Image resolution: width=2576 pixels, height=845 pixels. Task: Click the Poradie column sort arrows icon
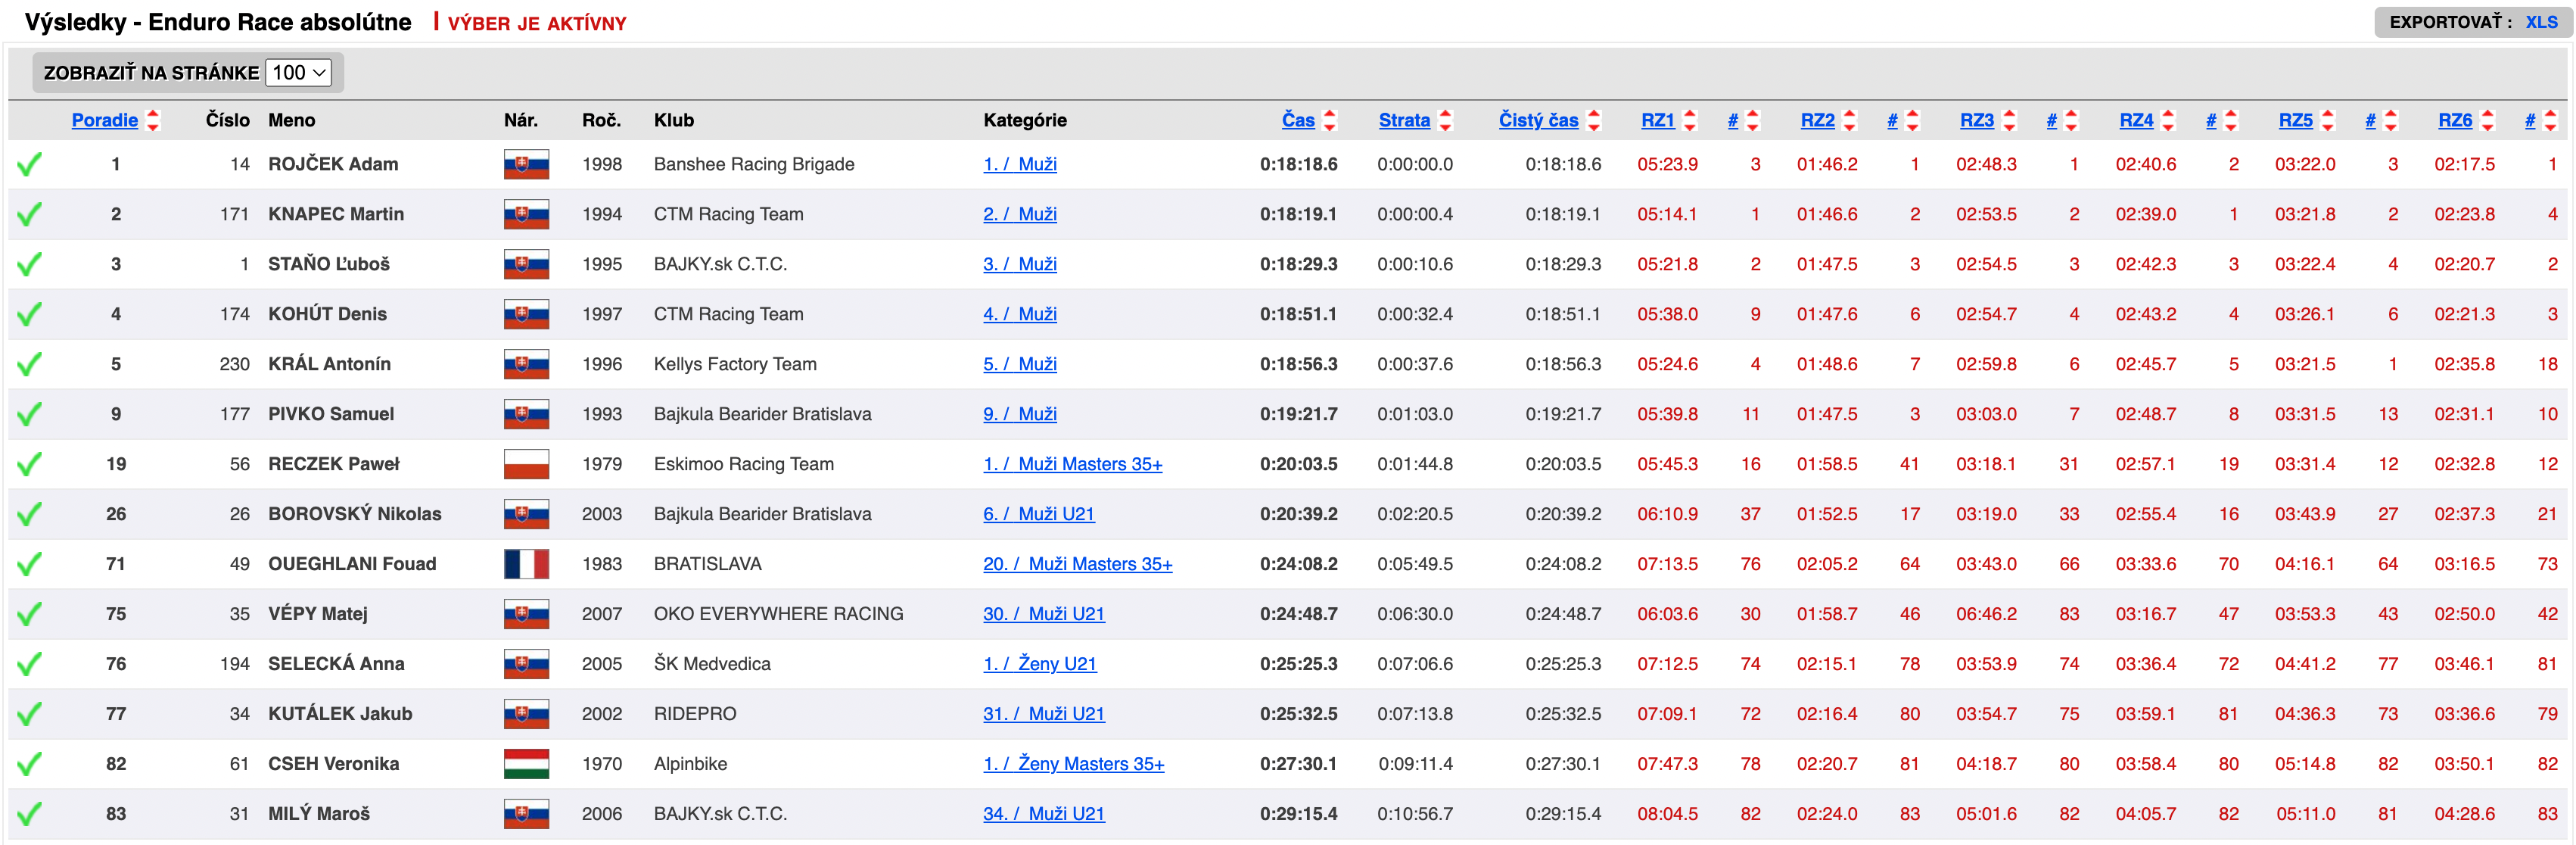tap(153, 120)
